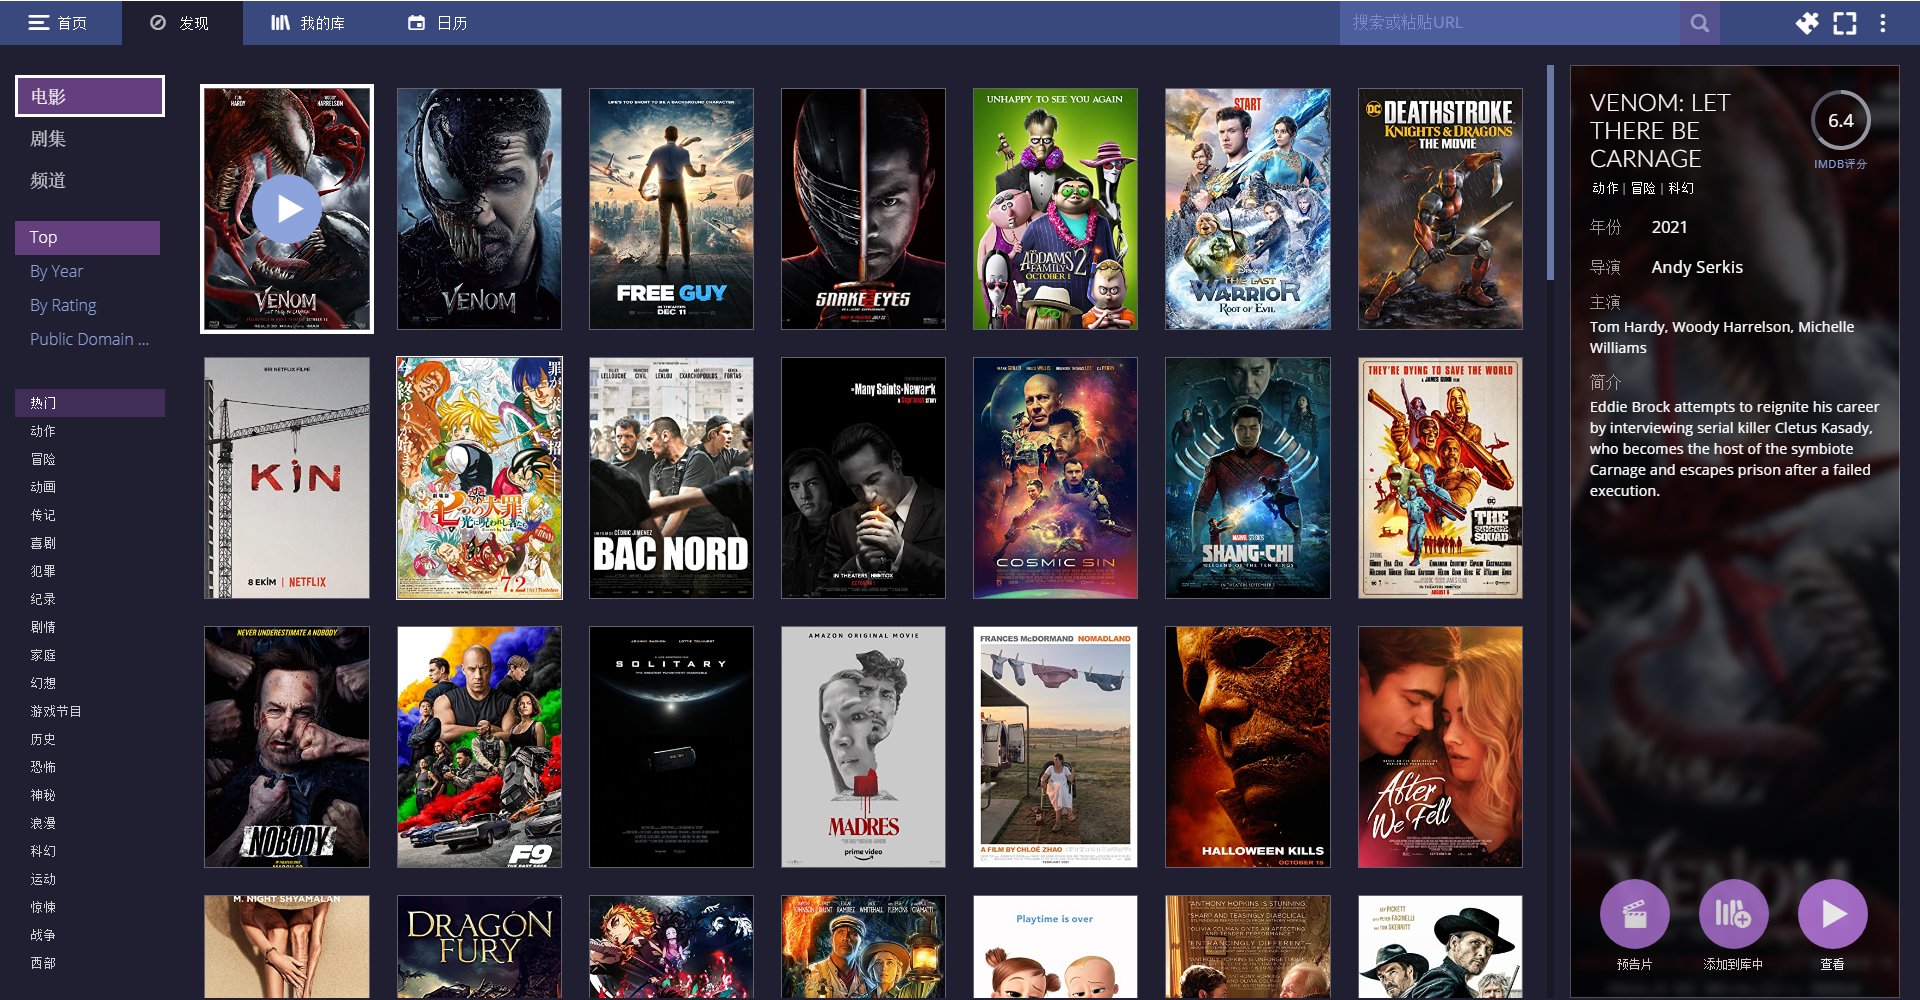Click the search magnifier icon
Viewport: 1920px width, 1000px height.
pos(1699,22)
